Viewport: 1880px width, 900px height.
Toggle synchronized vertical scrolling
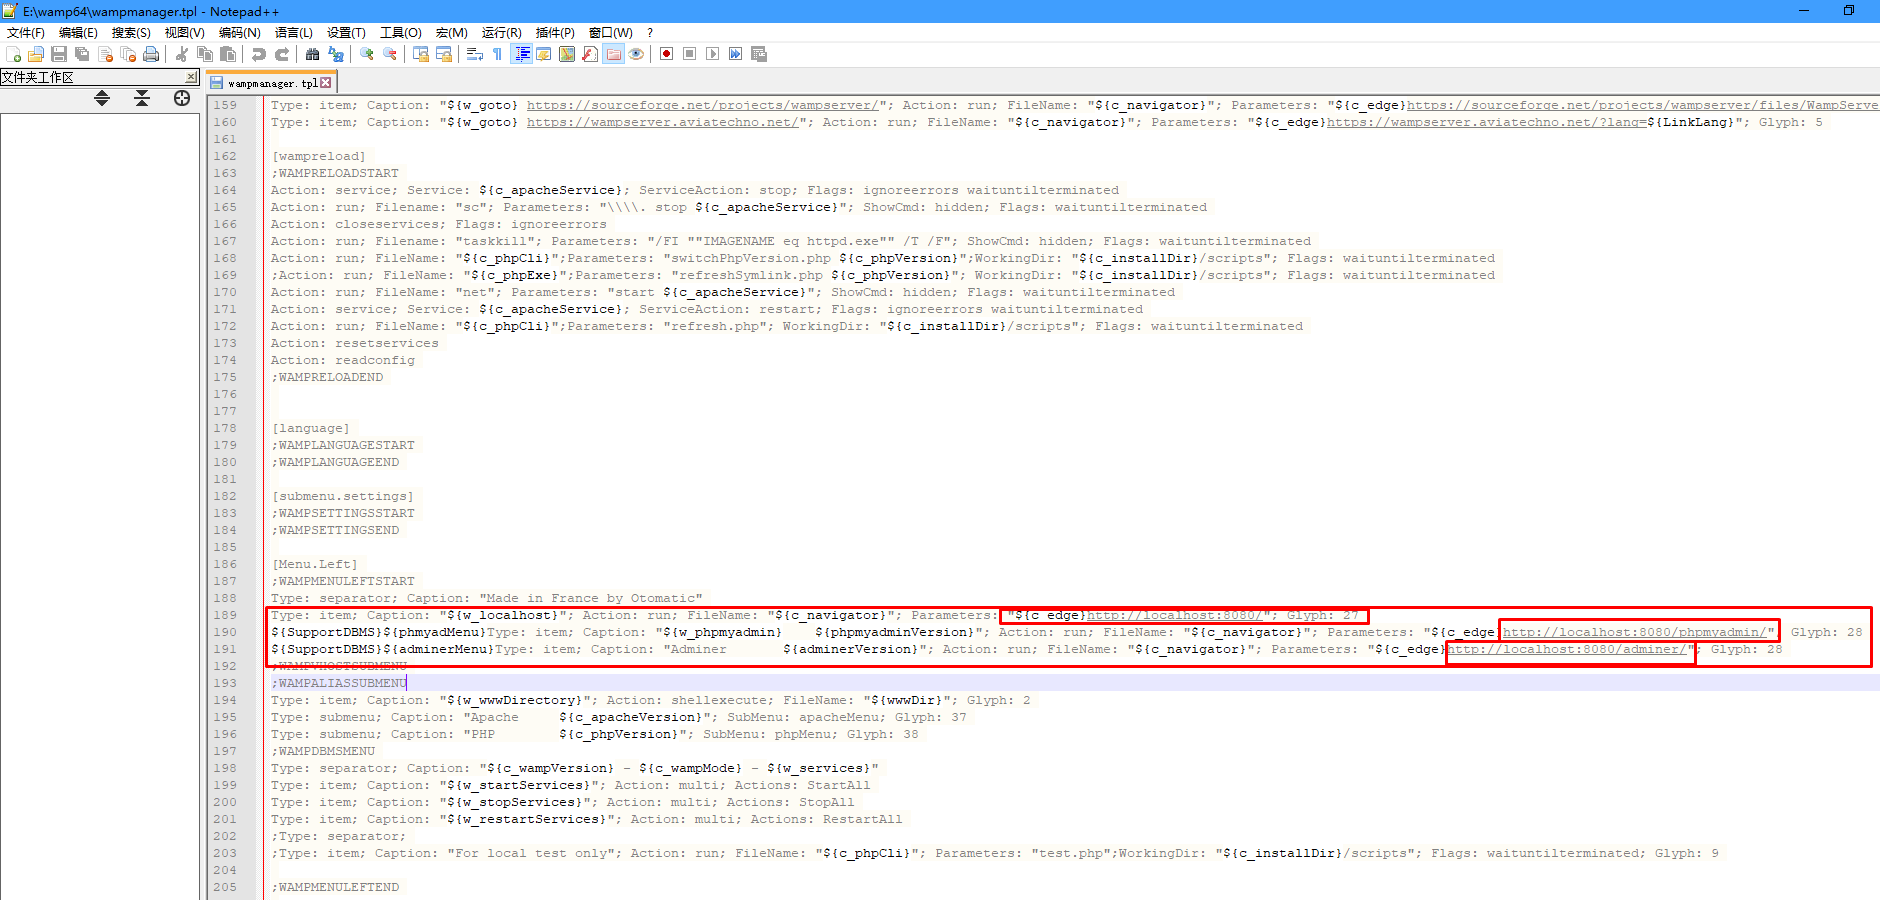(421, 54)
